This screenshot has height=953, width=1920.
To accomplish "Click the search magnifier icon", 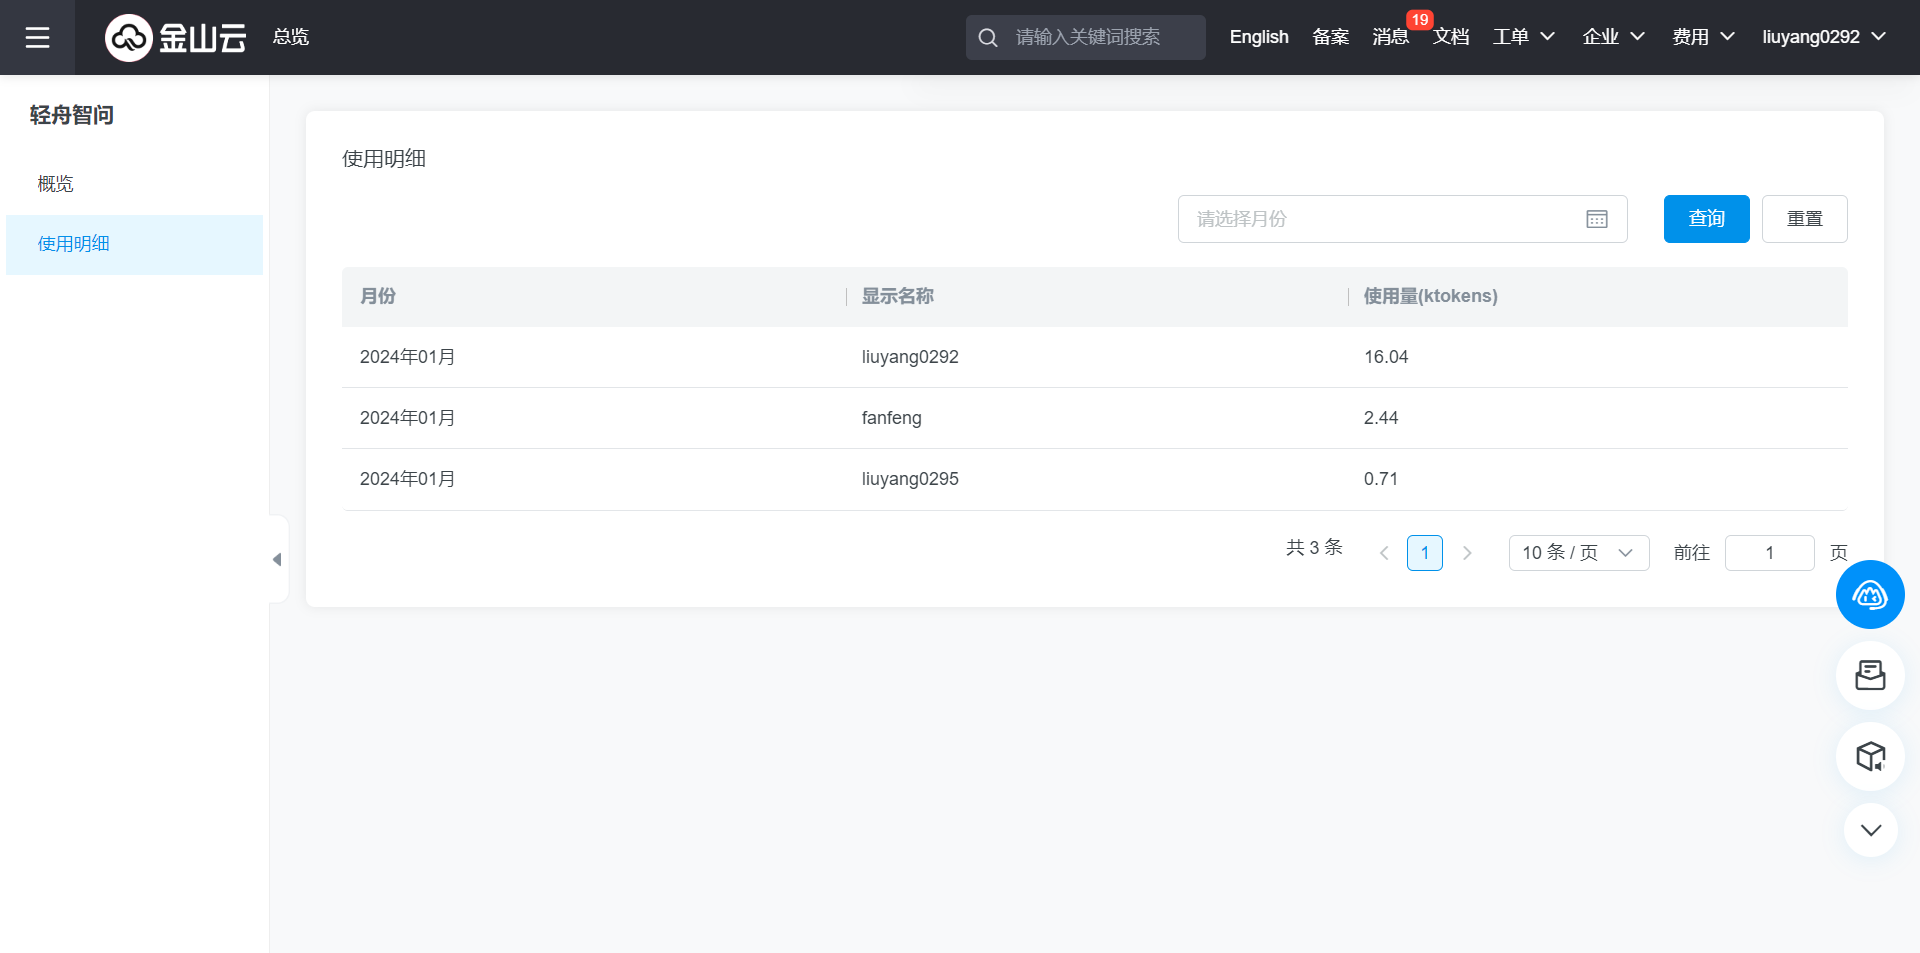I will [x=988, y=38].
